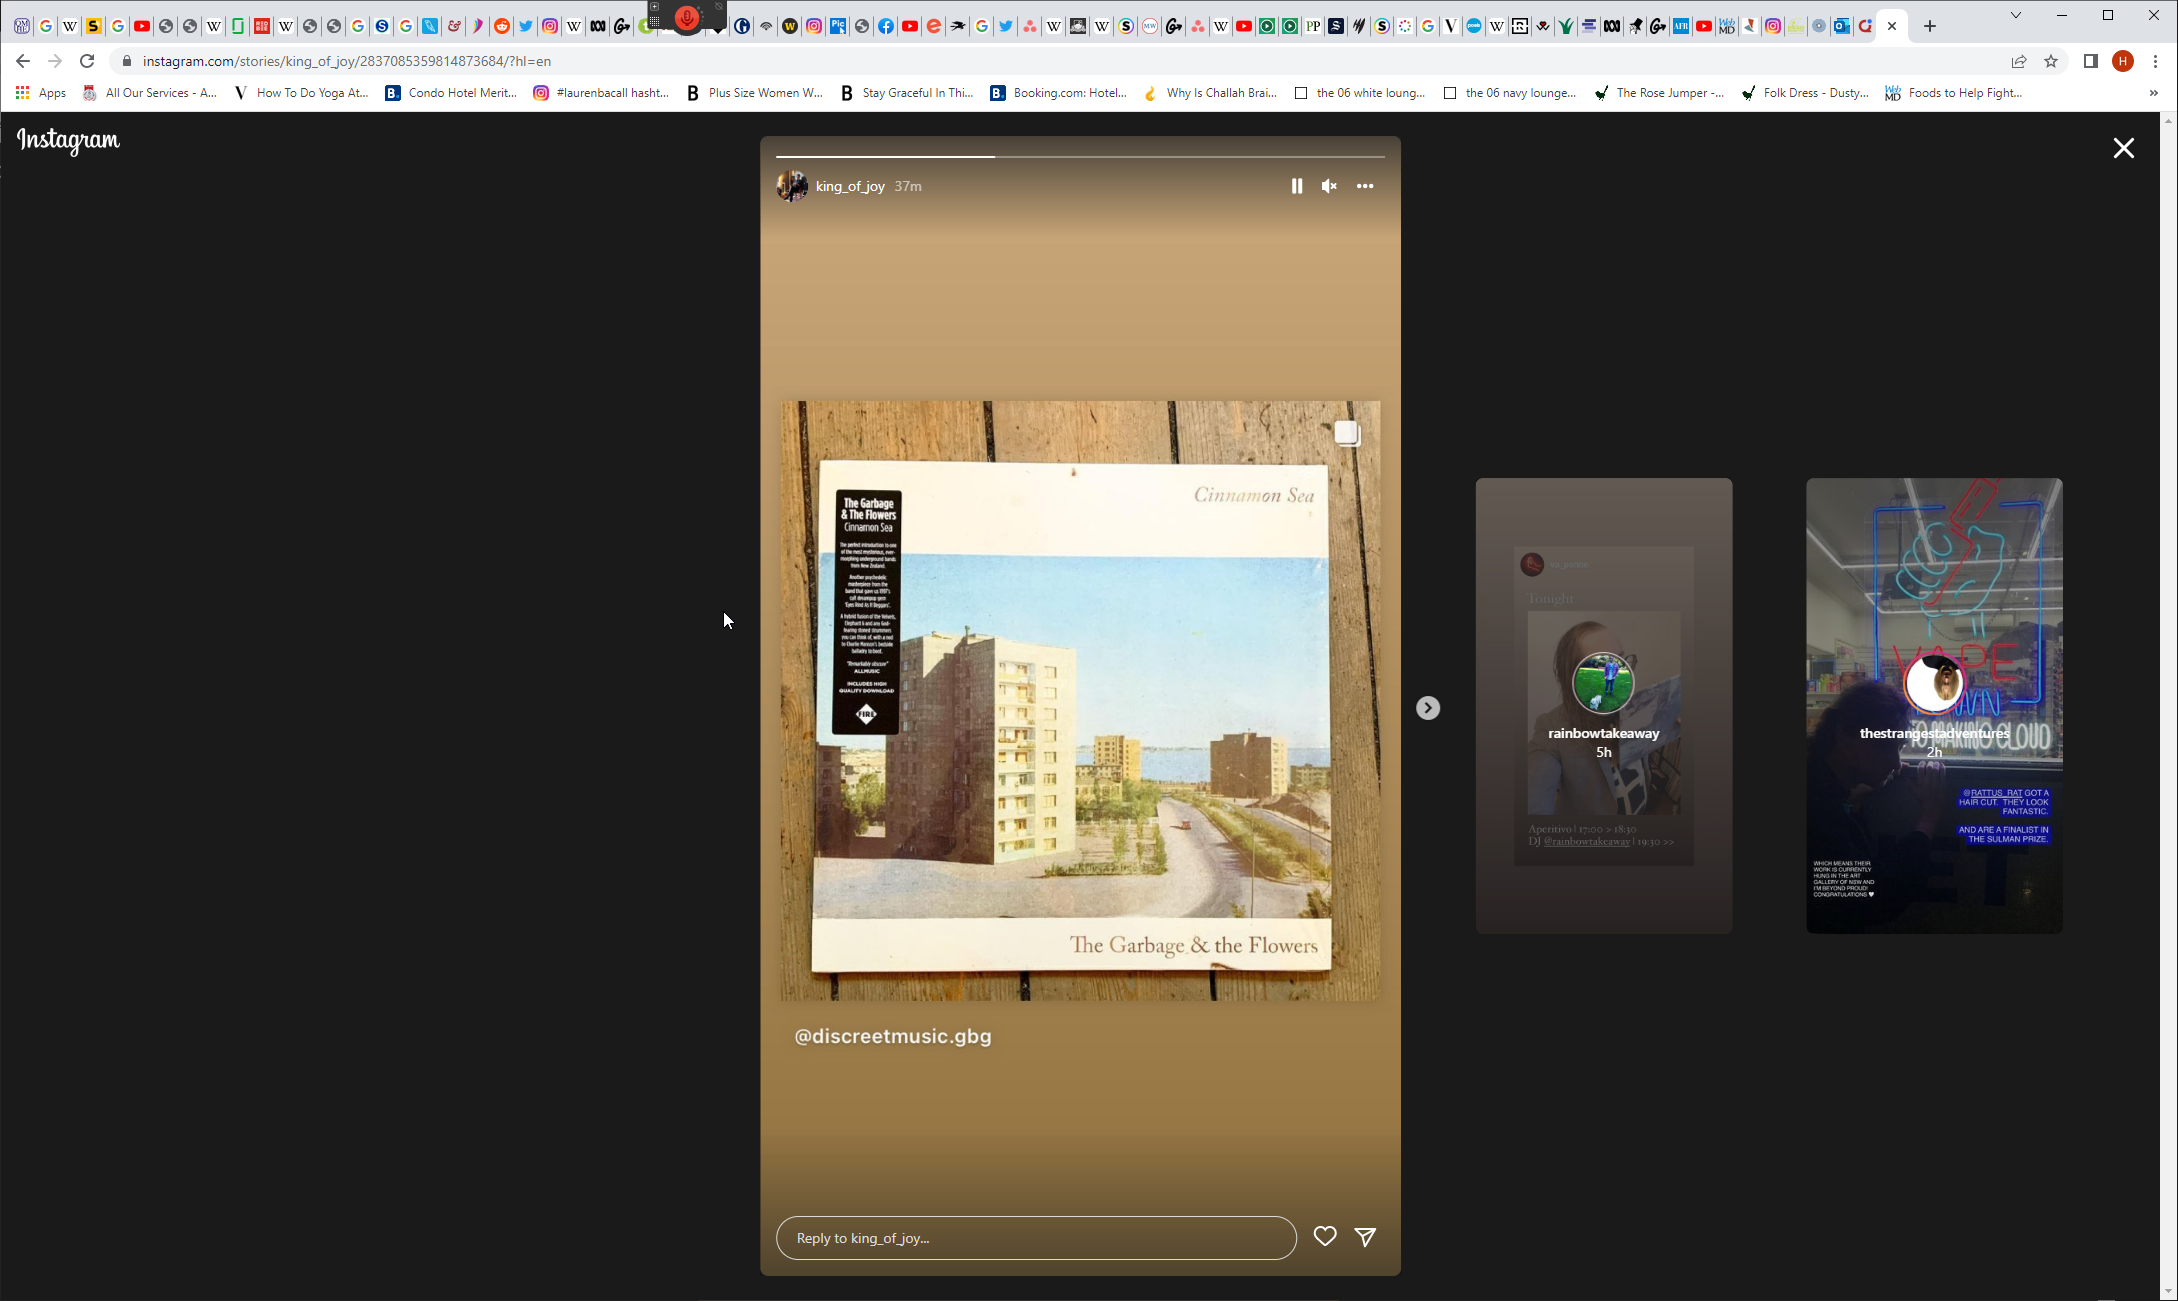Click the red microphone recording icon

687,17
